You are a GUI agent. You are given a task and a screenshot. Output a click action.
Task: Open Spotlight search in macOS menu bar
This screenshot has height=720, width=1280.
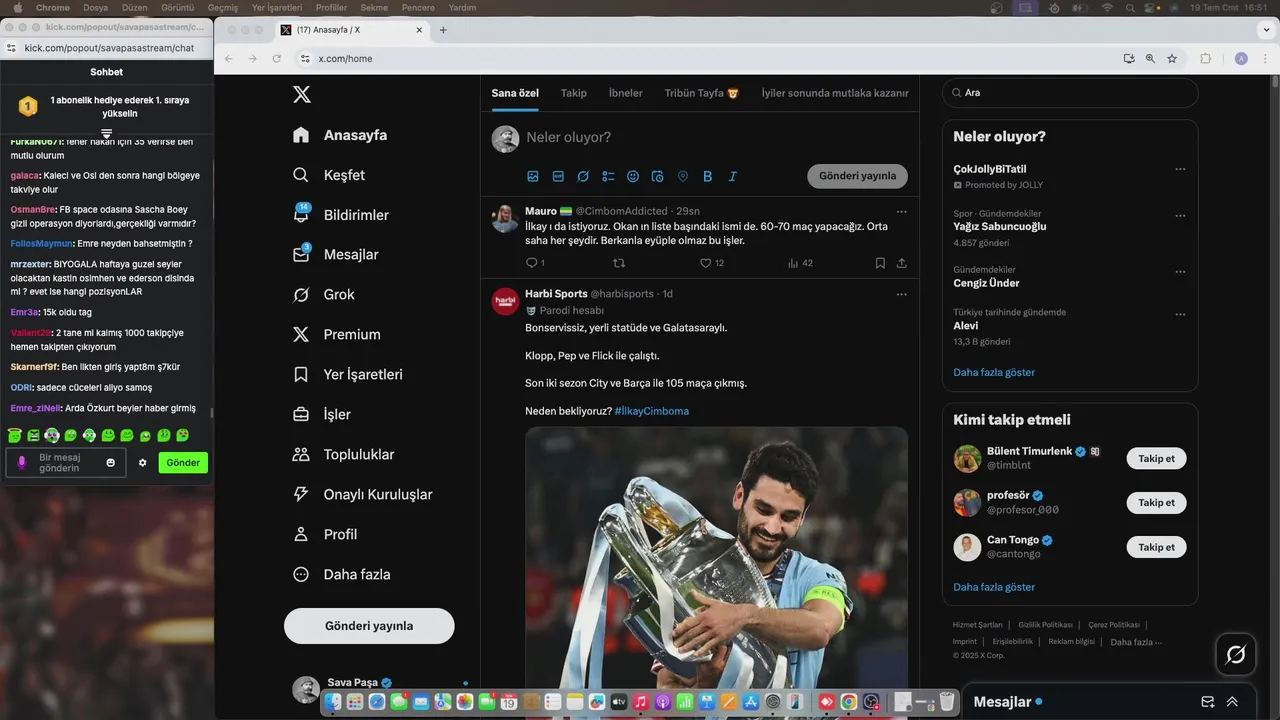(1130, 7)
